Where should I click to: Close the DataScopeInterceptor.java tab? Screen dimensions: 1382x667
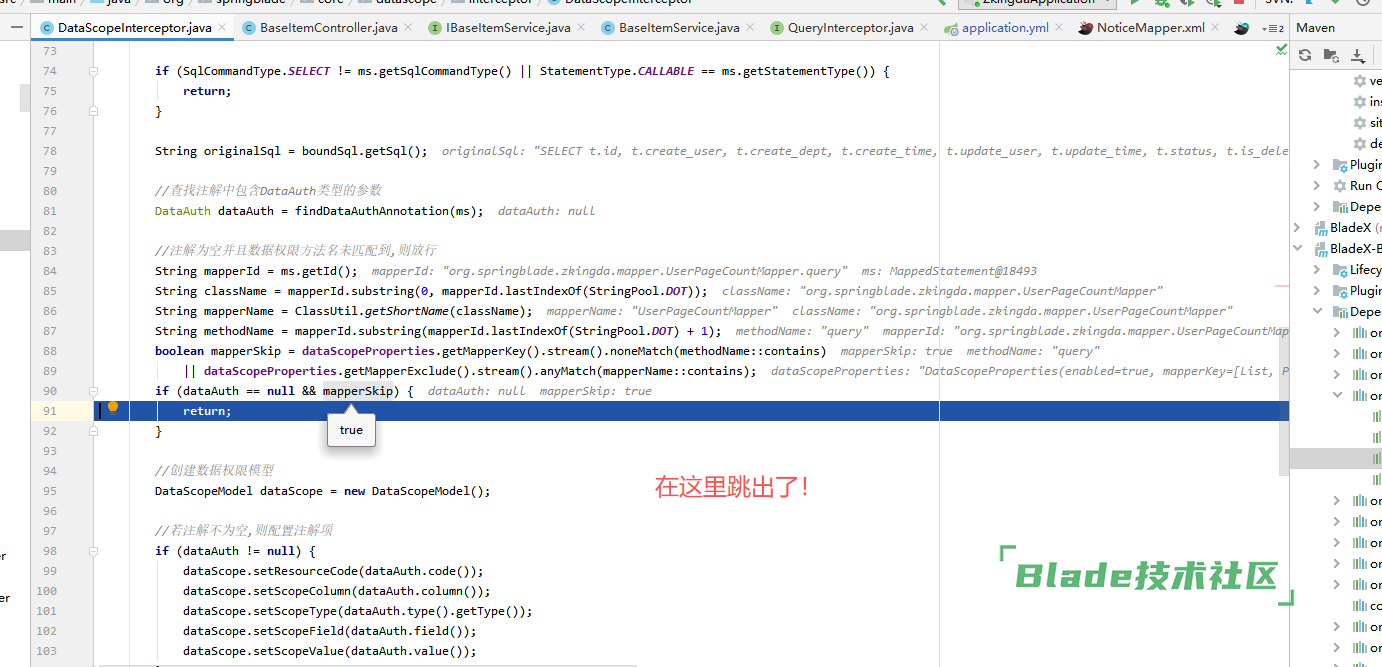point(222,28)
